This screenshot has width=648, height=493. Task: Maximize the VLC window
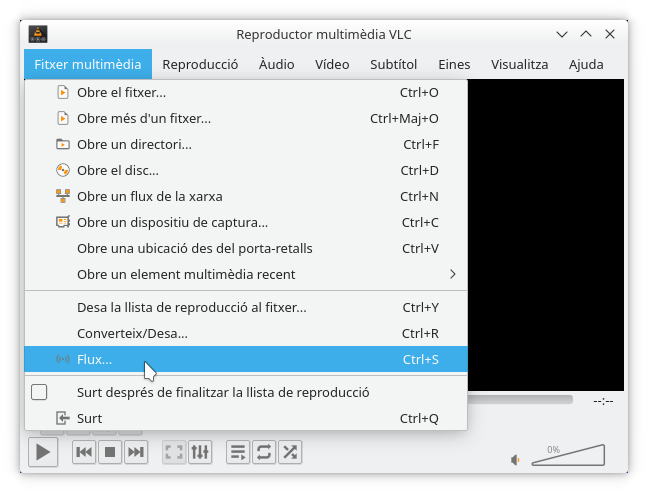(x=586, y=34)
